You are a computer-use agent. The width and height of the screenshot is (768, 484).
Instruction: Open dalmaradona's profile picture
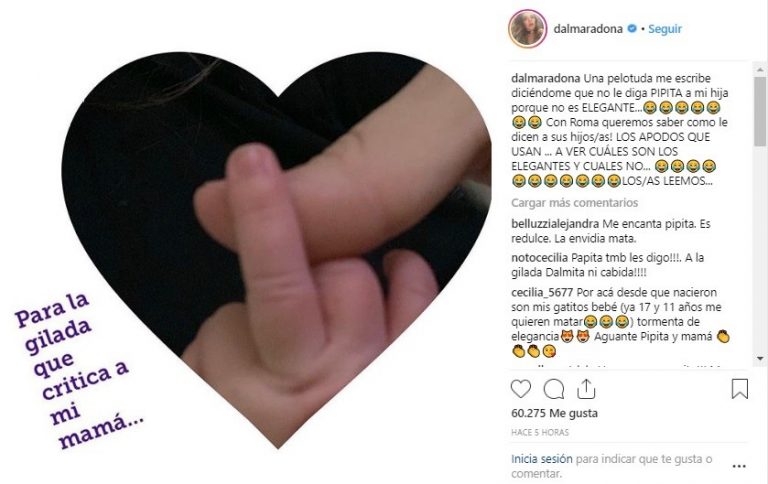(528, 29)
